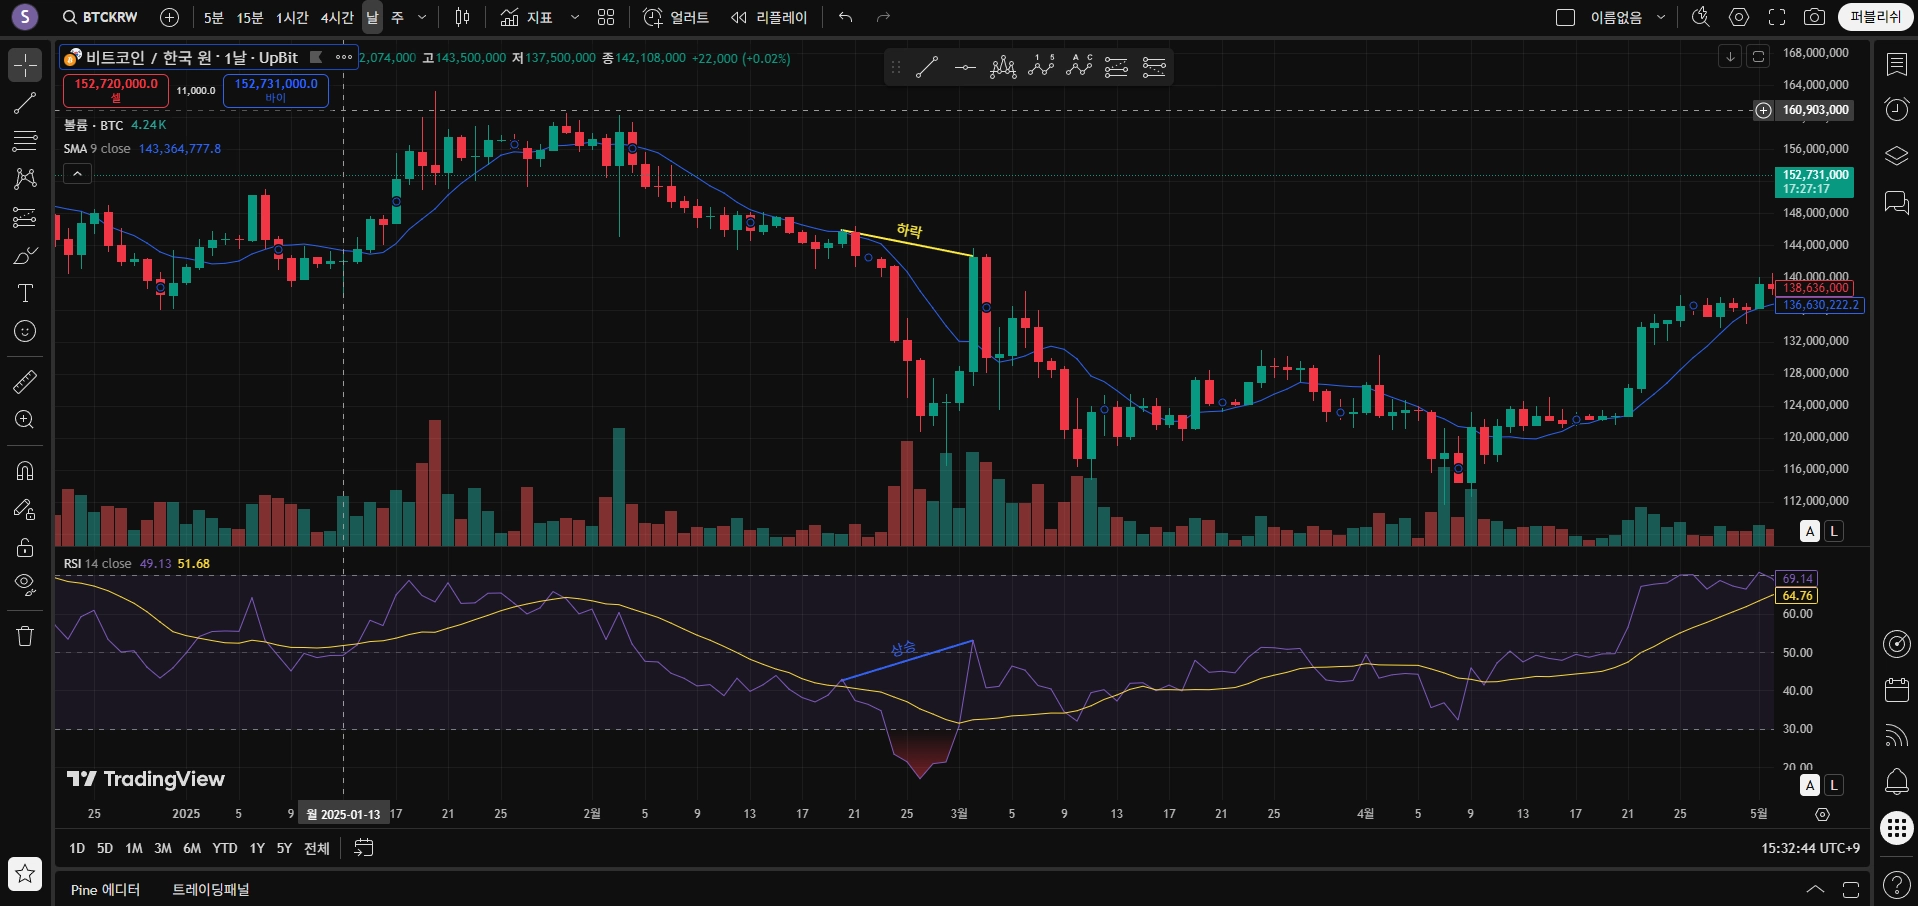Pick trend line in floating favorites toolbar
The width and height of the screenshot is (1918, 906).
click(x=927, y=67)
